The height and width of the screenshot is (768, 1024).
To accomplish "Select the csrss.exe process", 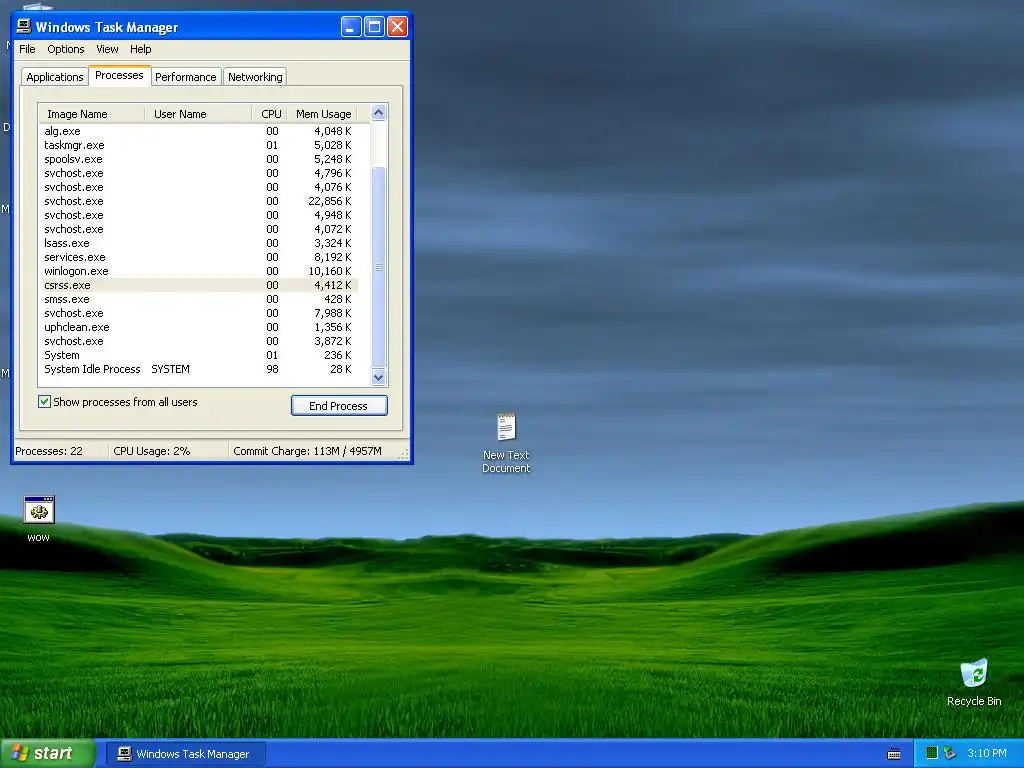I will click(199, 285).
